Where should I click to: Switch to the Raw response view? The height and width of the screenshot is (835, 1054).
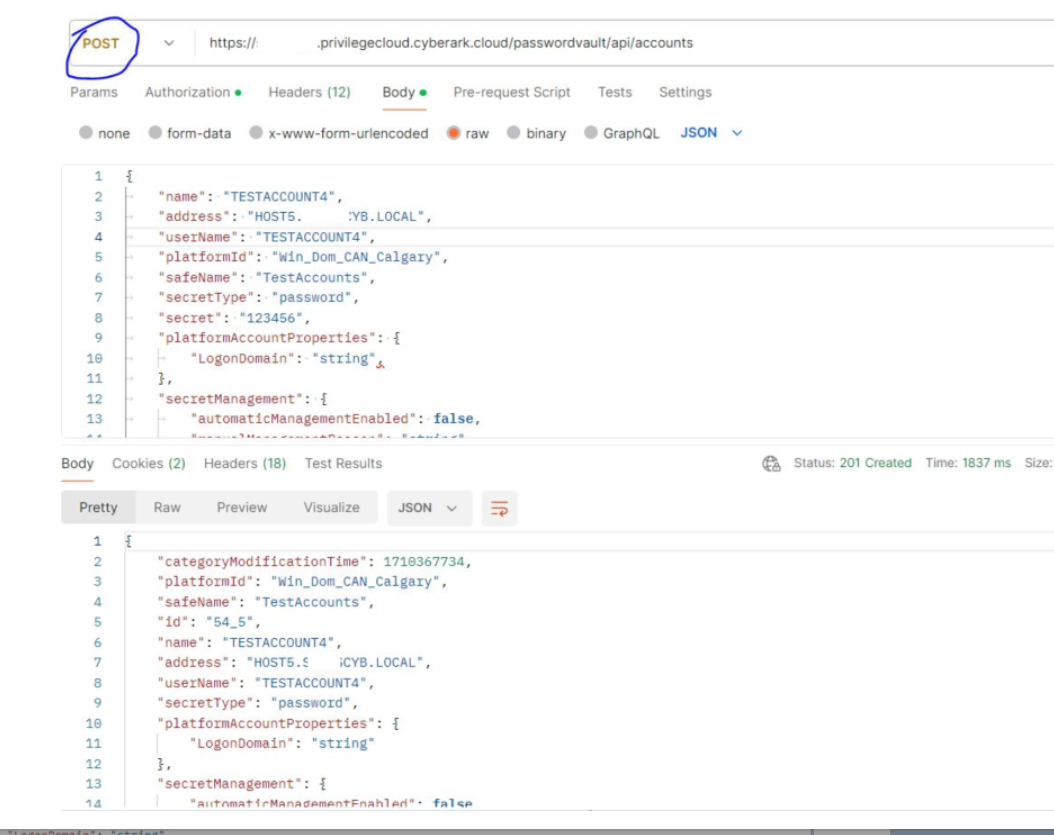click(x=167, y=508)
